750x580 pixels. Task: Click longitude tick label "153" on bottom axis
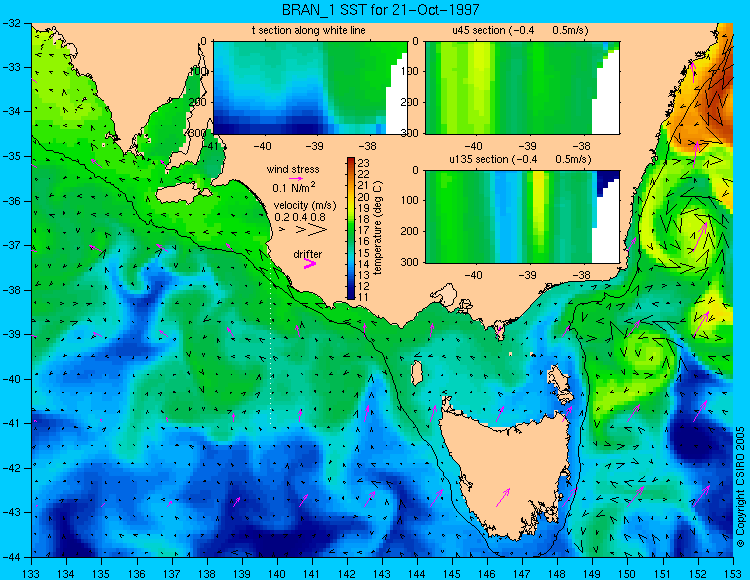click(733, 574)
